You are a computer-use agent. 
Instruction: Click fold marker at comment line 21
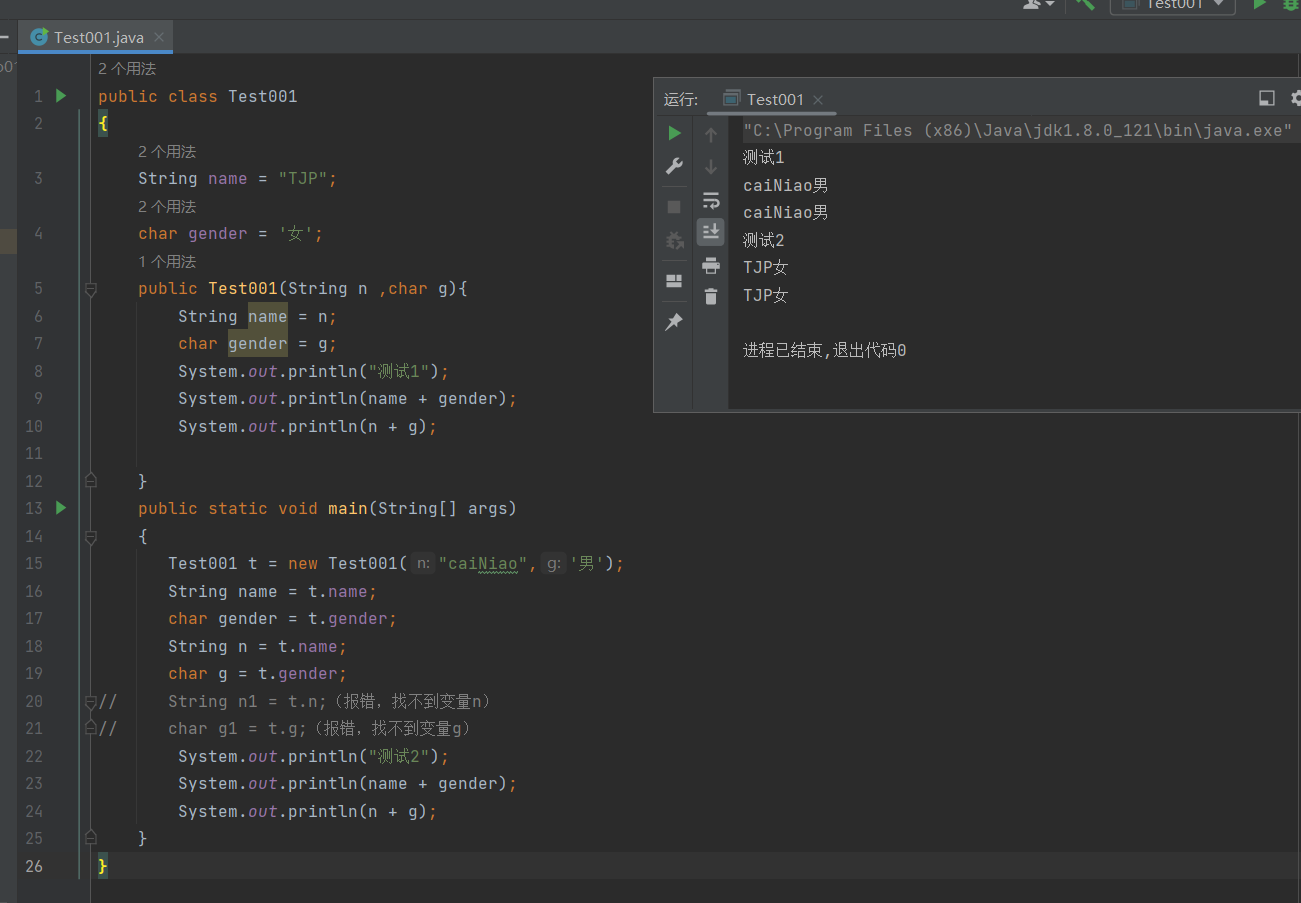coord(91,729)
